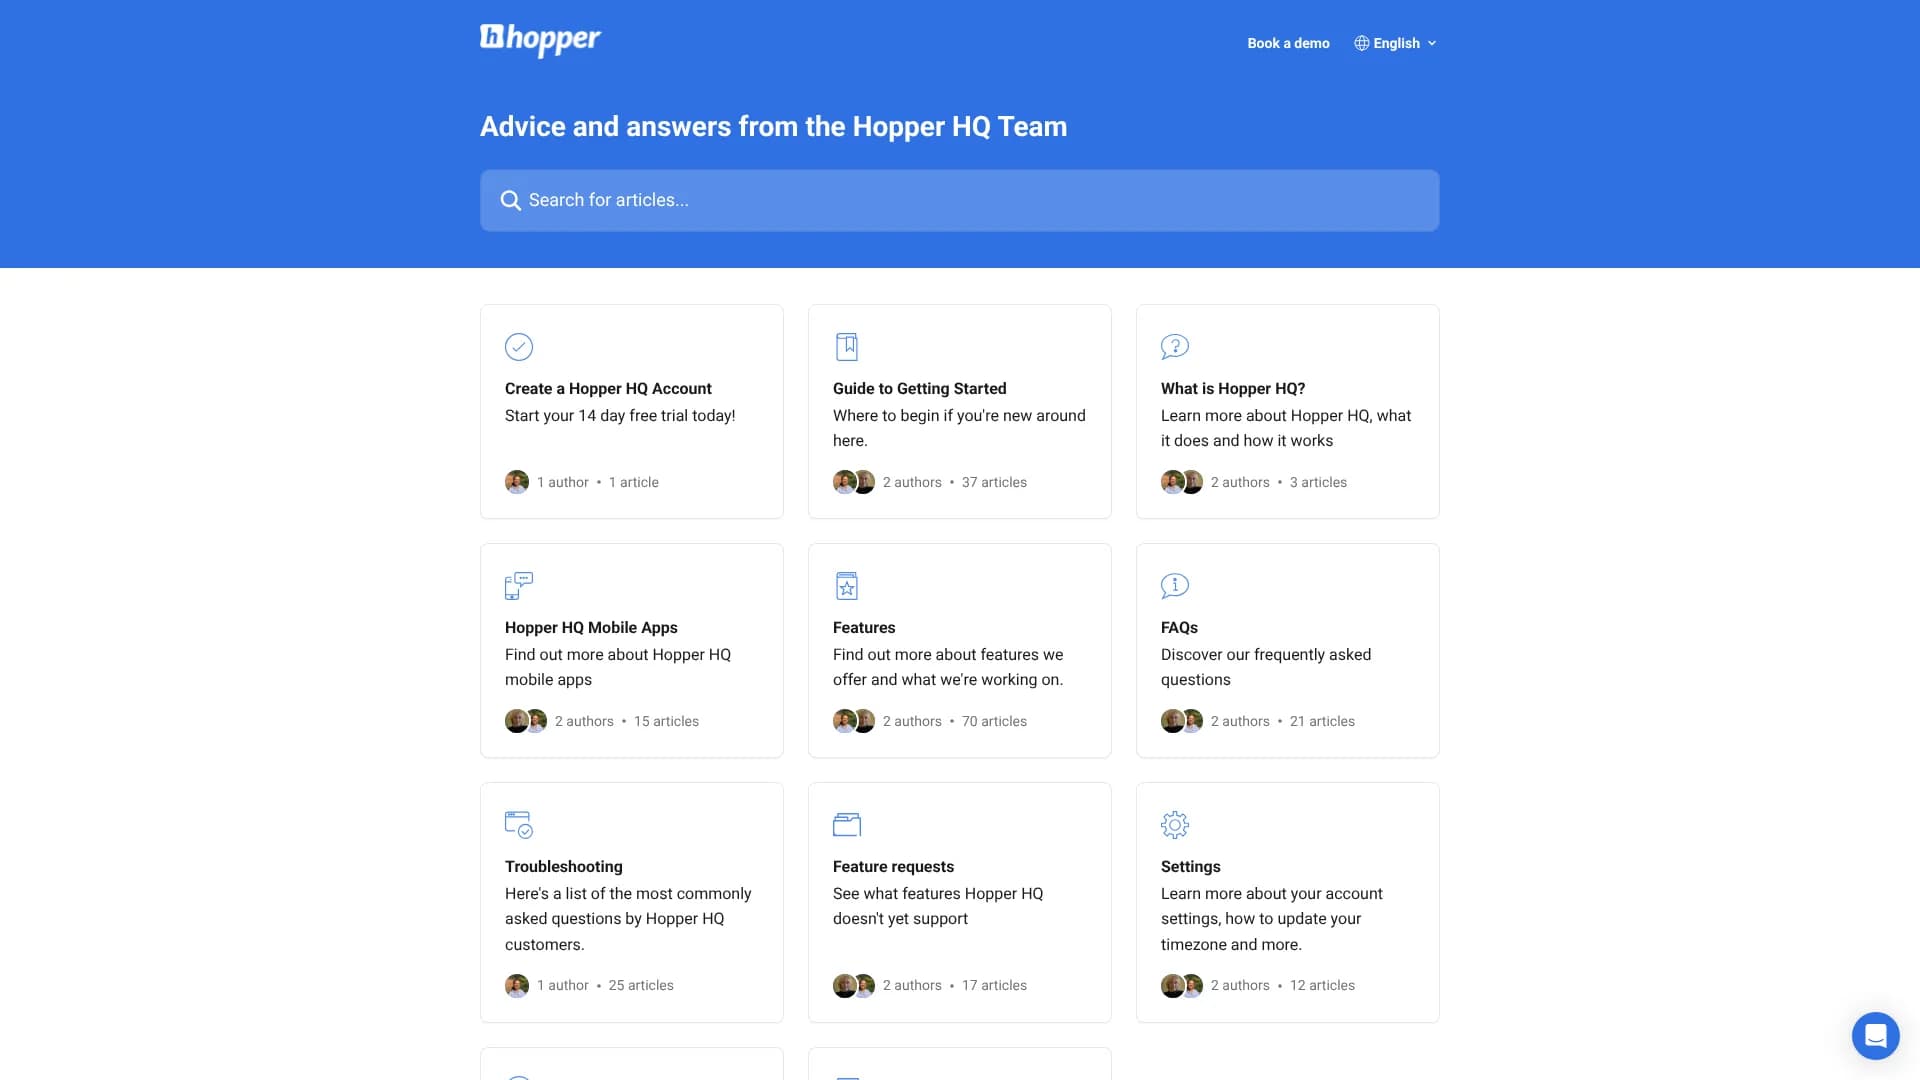
Task: Click the chat icon on Mobile Apps card
Action: click(x=518, y=586)
